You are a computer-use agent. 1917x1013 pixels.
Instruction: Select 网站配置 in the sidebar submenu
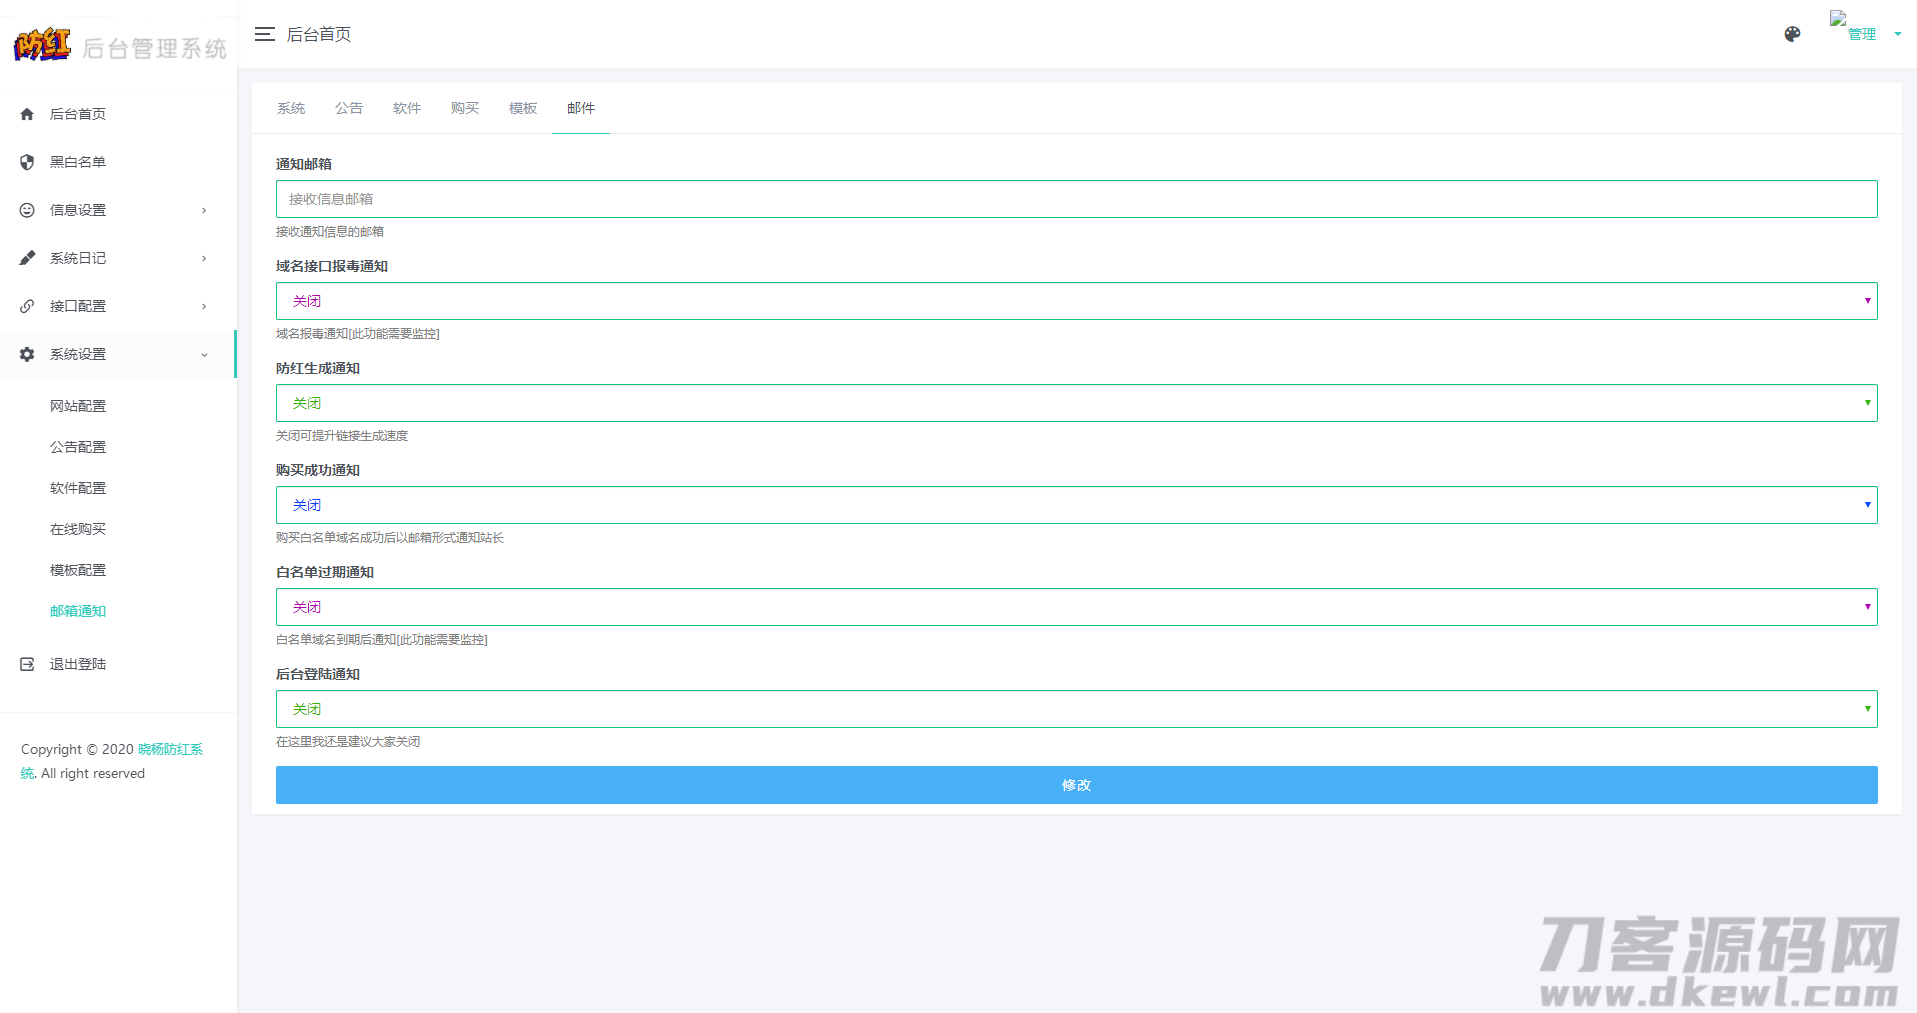[78, 406]
